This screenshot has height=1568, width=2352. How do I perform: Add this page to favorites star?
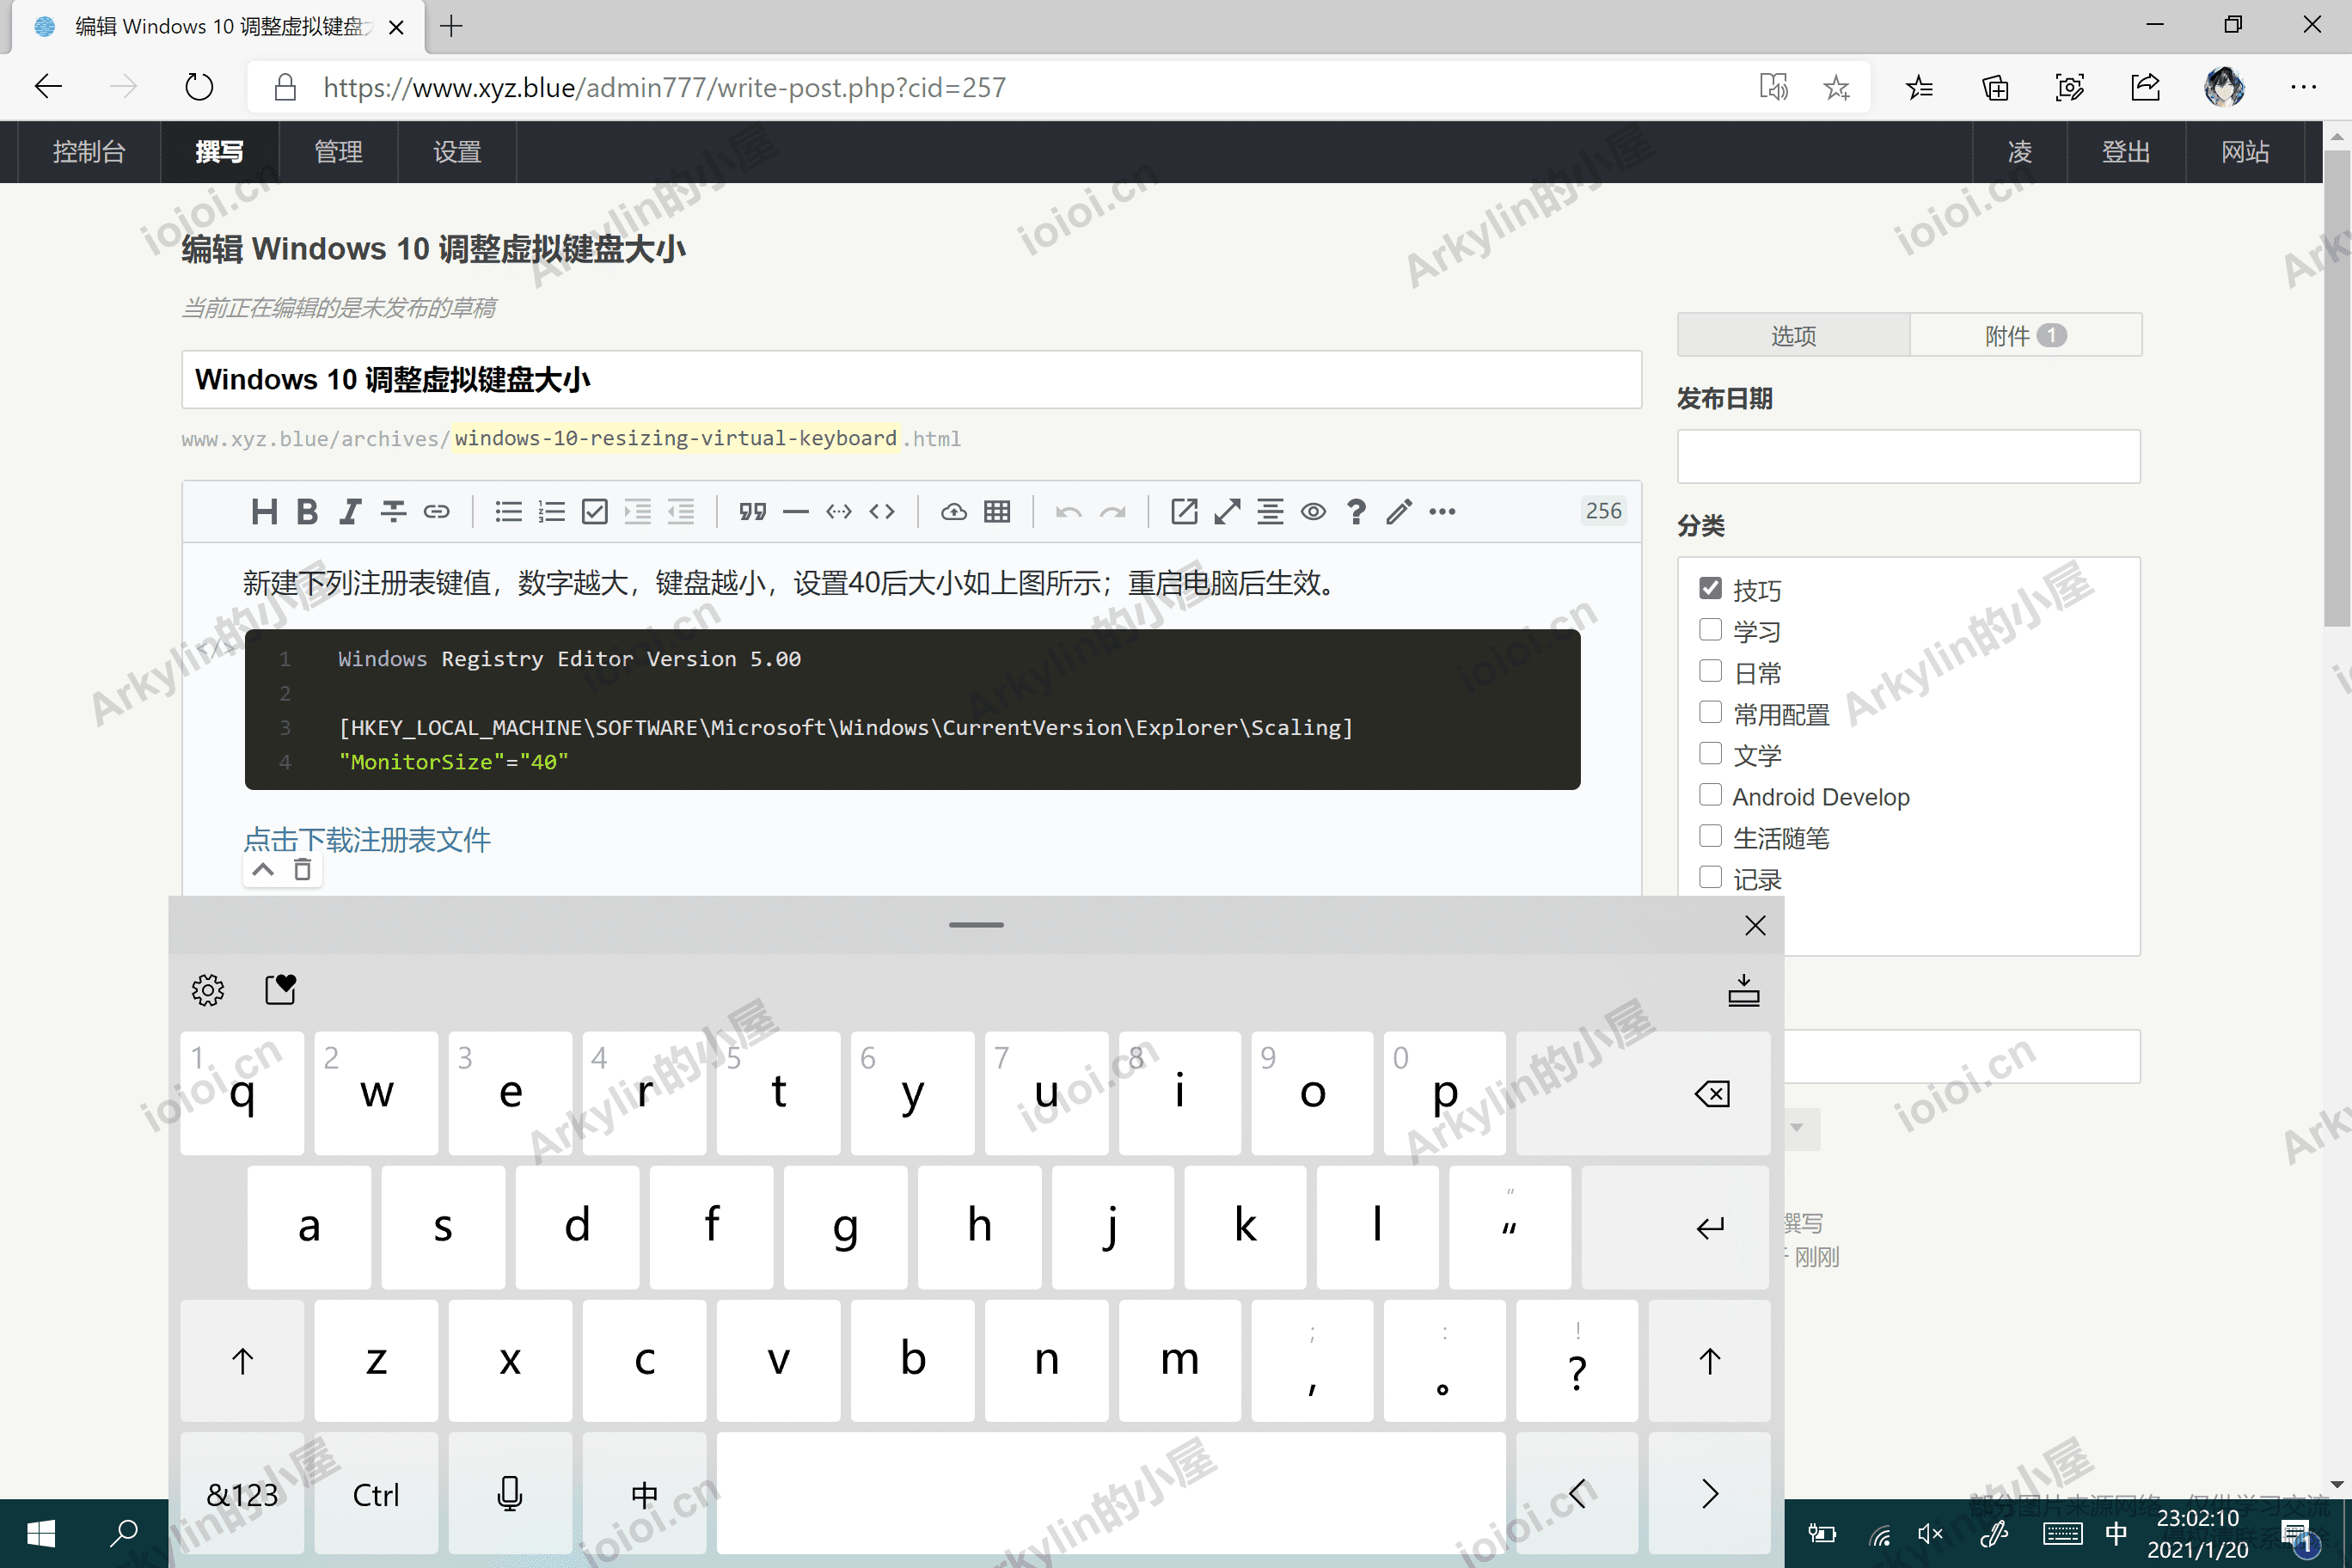coord(1836,87)
